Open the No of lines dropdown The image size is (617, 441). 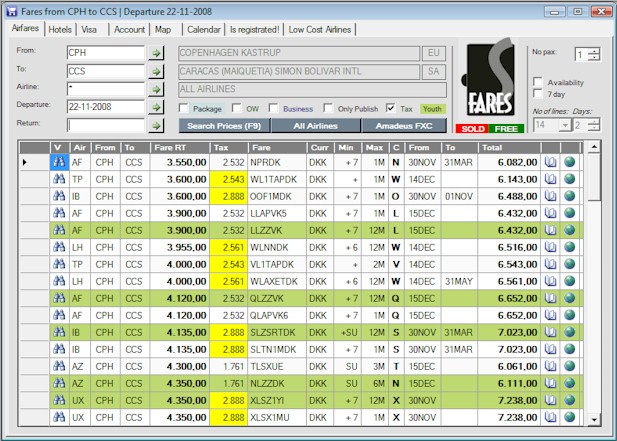click(565, 125)
